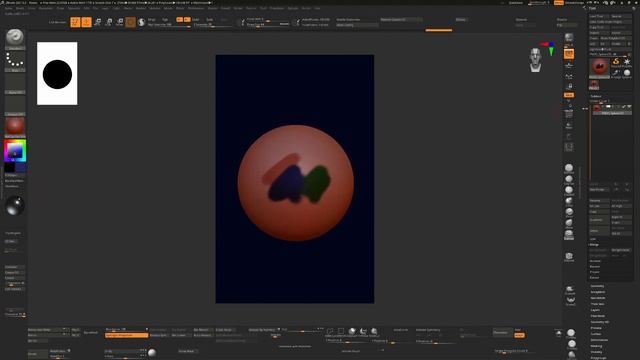
Task: Open the Zplugin menu
Action: [x=293, y=8]
